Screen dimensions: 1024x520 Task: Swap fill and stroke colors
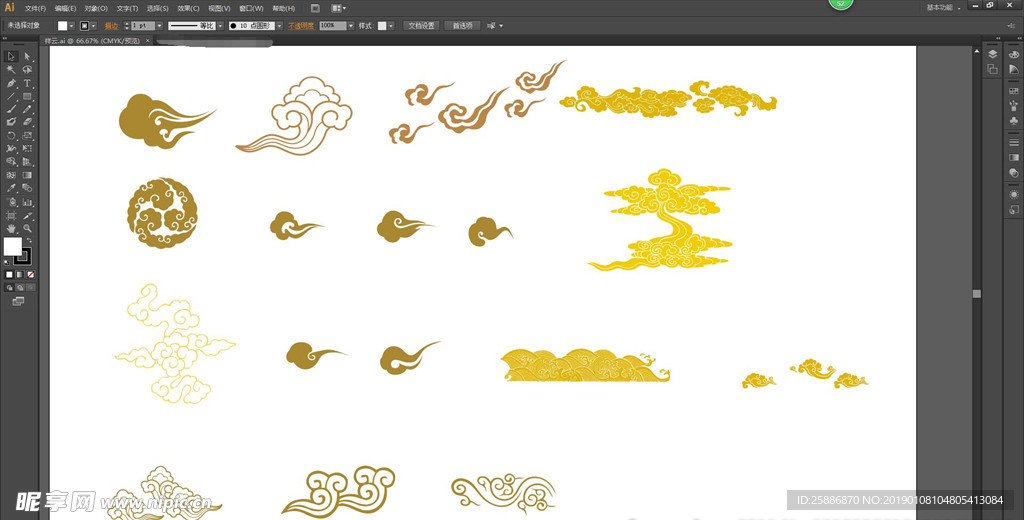[x=28, y=241]
